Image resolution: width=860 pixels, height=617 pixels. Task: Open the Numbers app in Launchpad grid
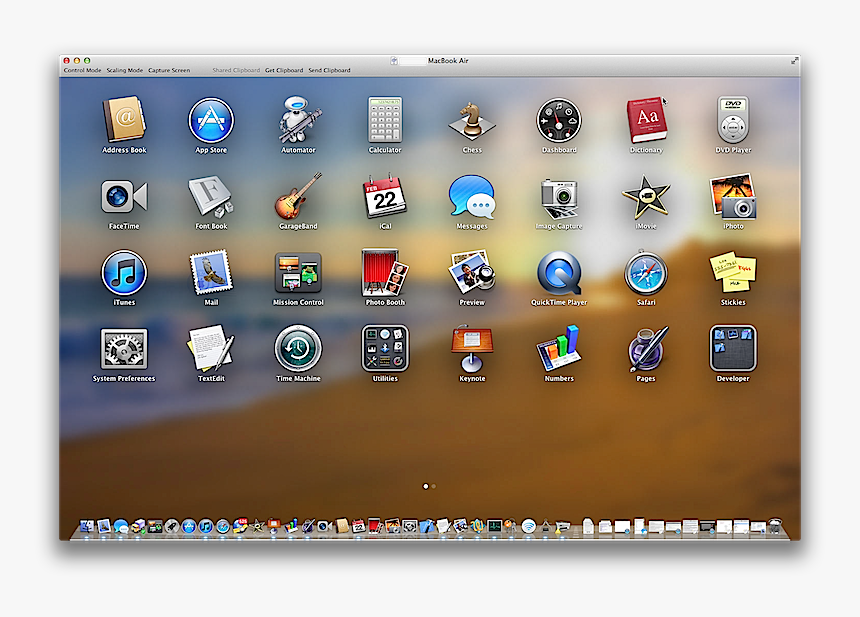coord(559,349)
